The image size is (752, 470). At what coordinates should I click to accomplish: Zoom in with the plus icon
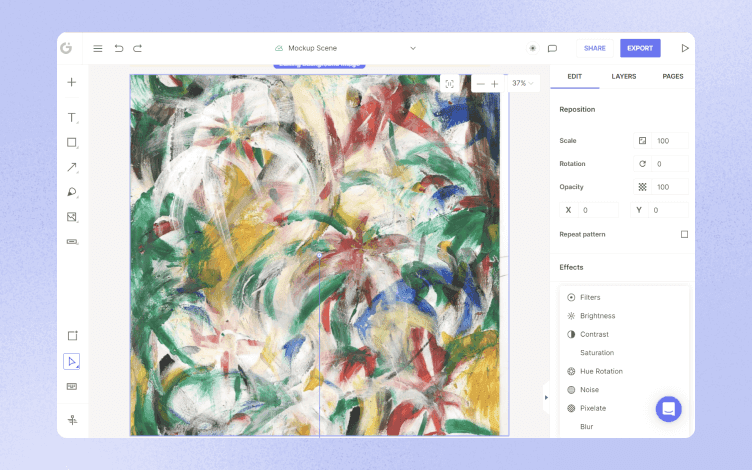coord(494,84)
